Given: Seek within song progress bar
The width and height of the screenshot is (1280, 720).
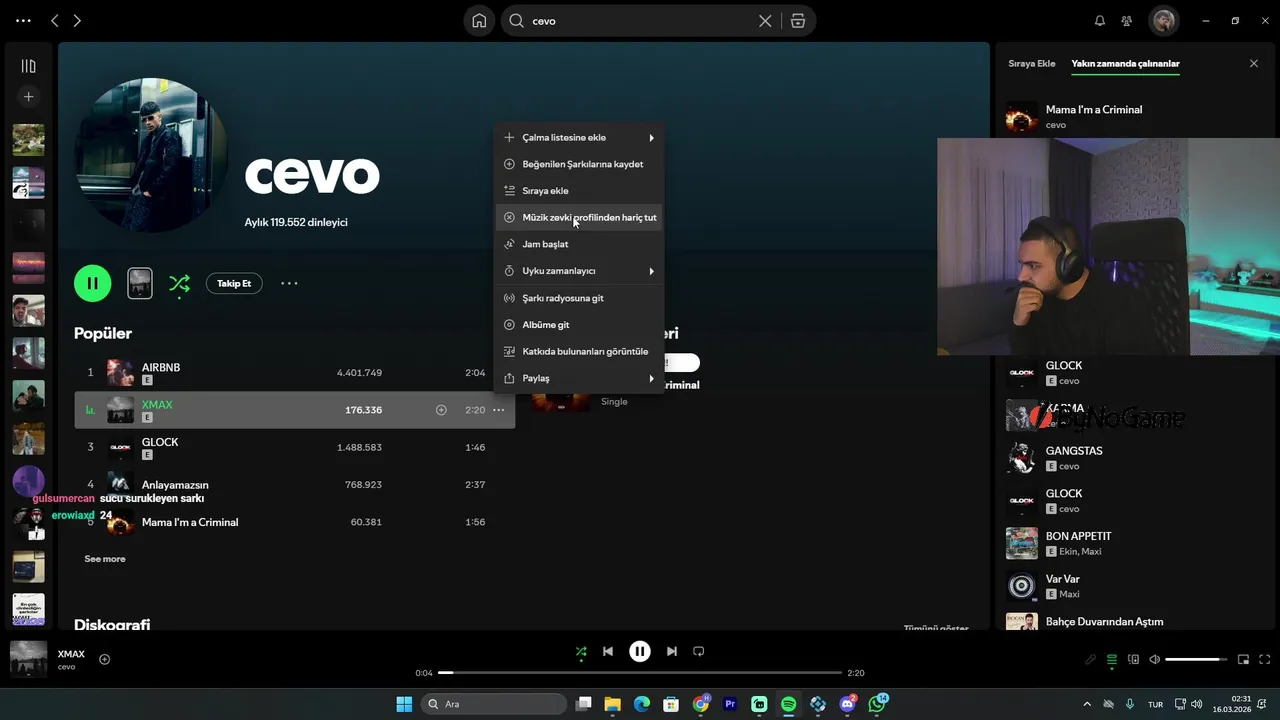Looking at the screenshot, I should pyautogui.click(x=640, y=673).
